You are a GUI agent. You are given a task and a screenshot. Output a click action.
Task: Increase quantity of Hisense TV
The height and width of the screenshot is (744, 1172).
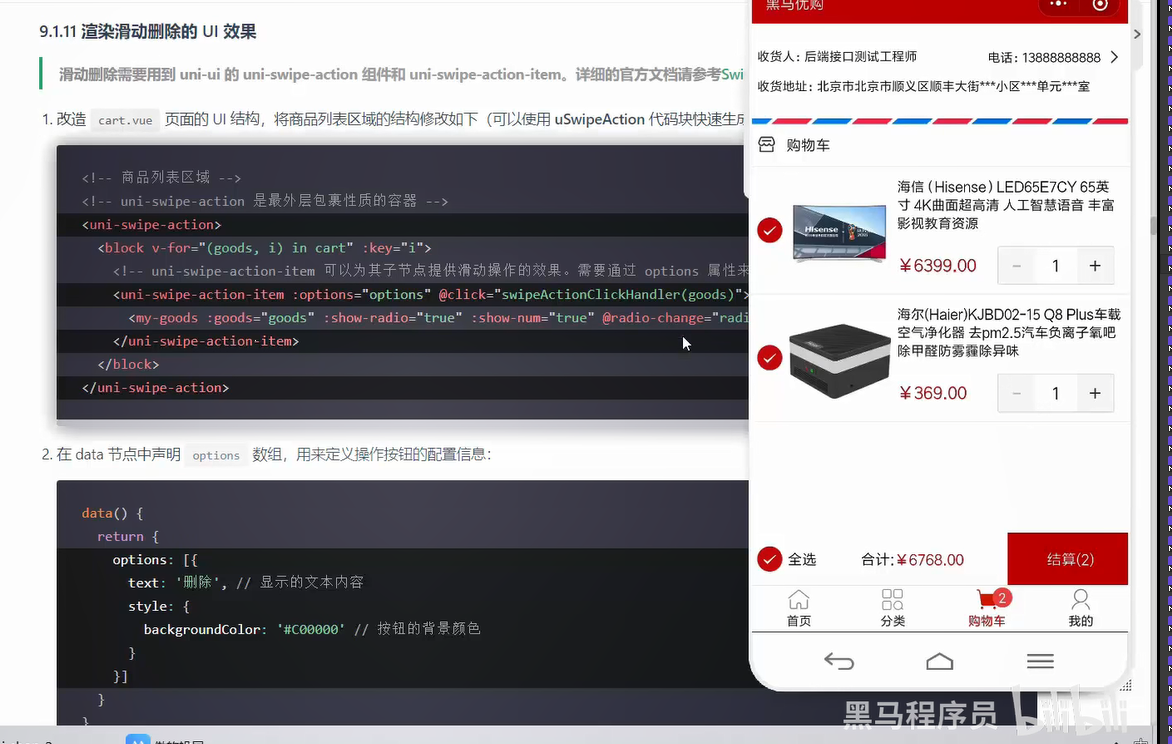pos(1095,266)
